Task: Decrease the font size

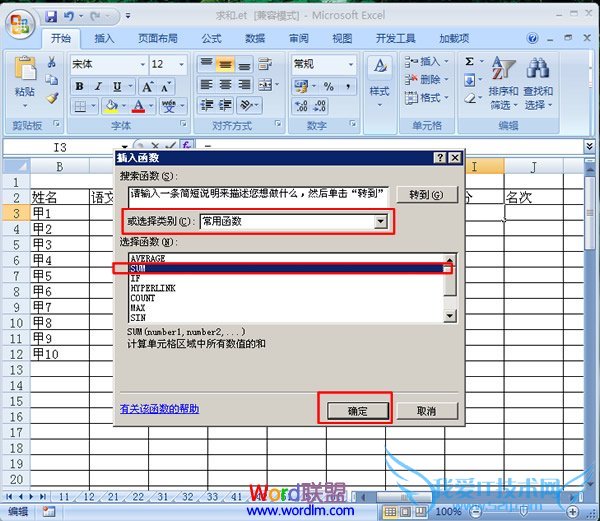Action: click(166, 87)
